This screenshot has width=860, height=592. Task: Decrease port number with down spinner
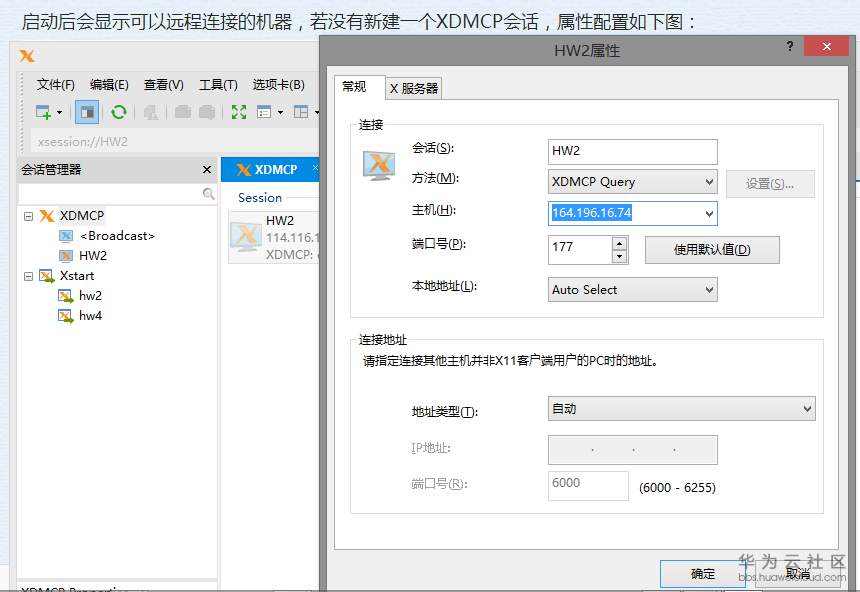point(620,257)
